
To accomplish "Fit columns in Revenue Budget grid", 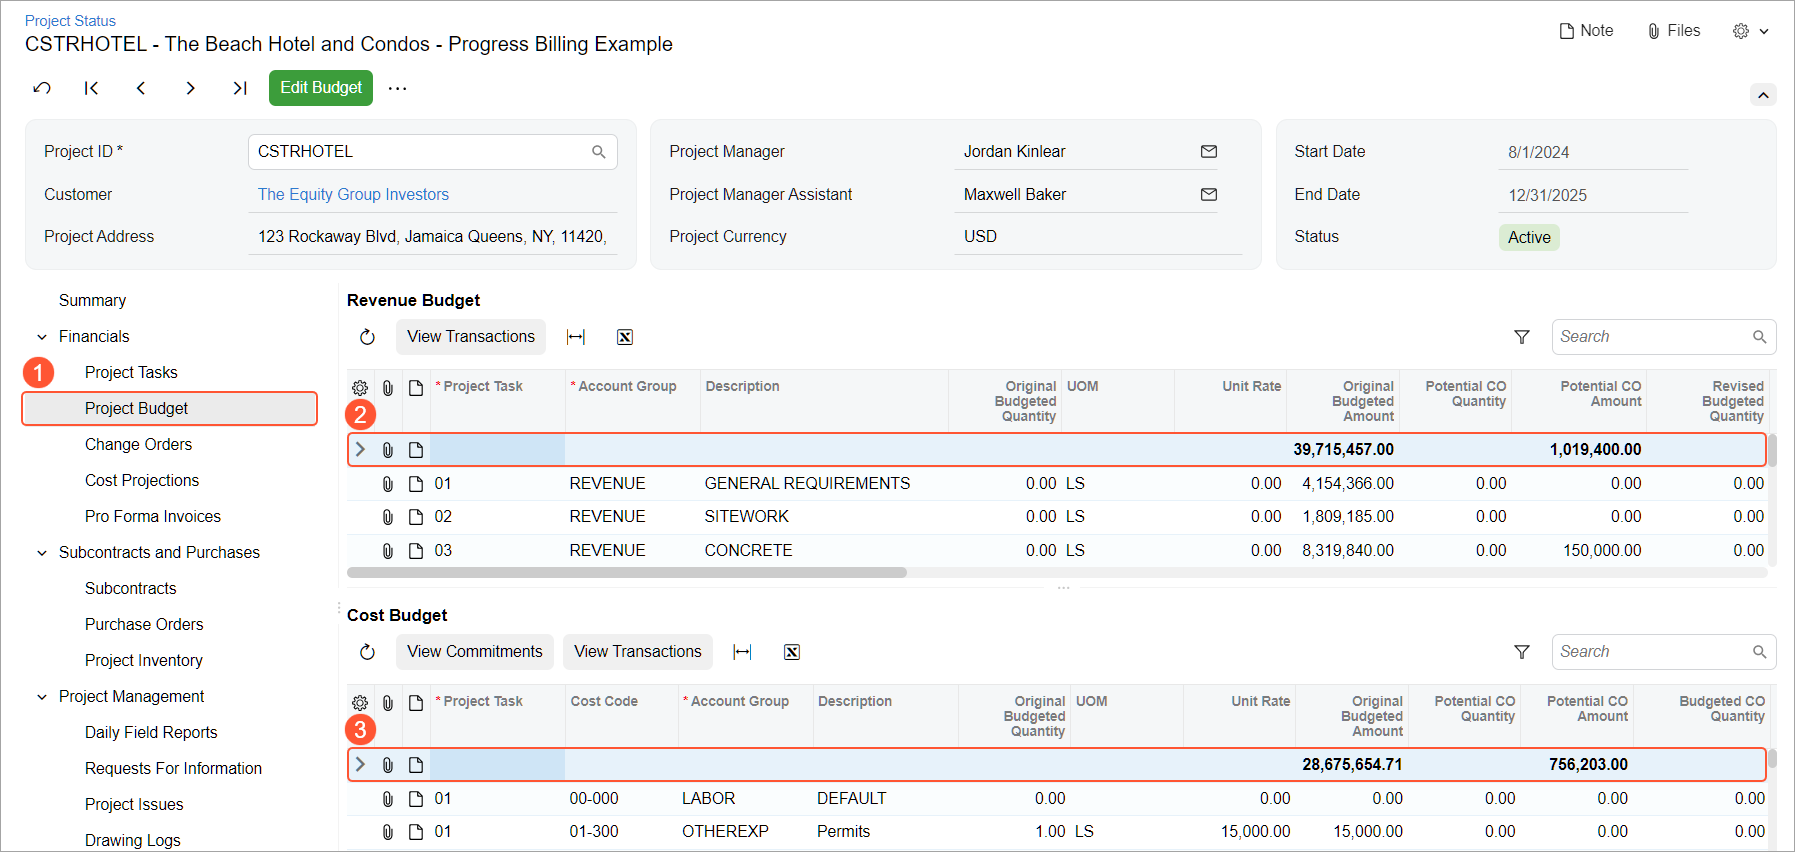I will [576, 337].
